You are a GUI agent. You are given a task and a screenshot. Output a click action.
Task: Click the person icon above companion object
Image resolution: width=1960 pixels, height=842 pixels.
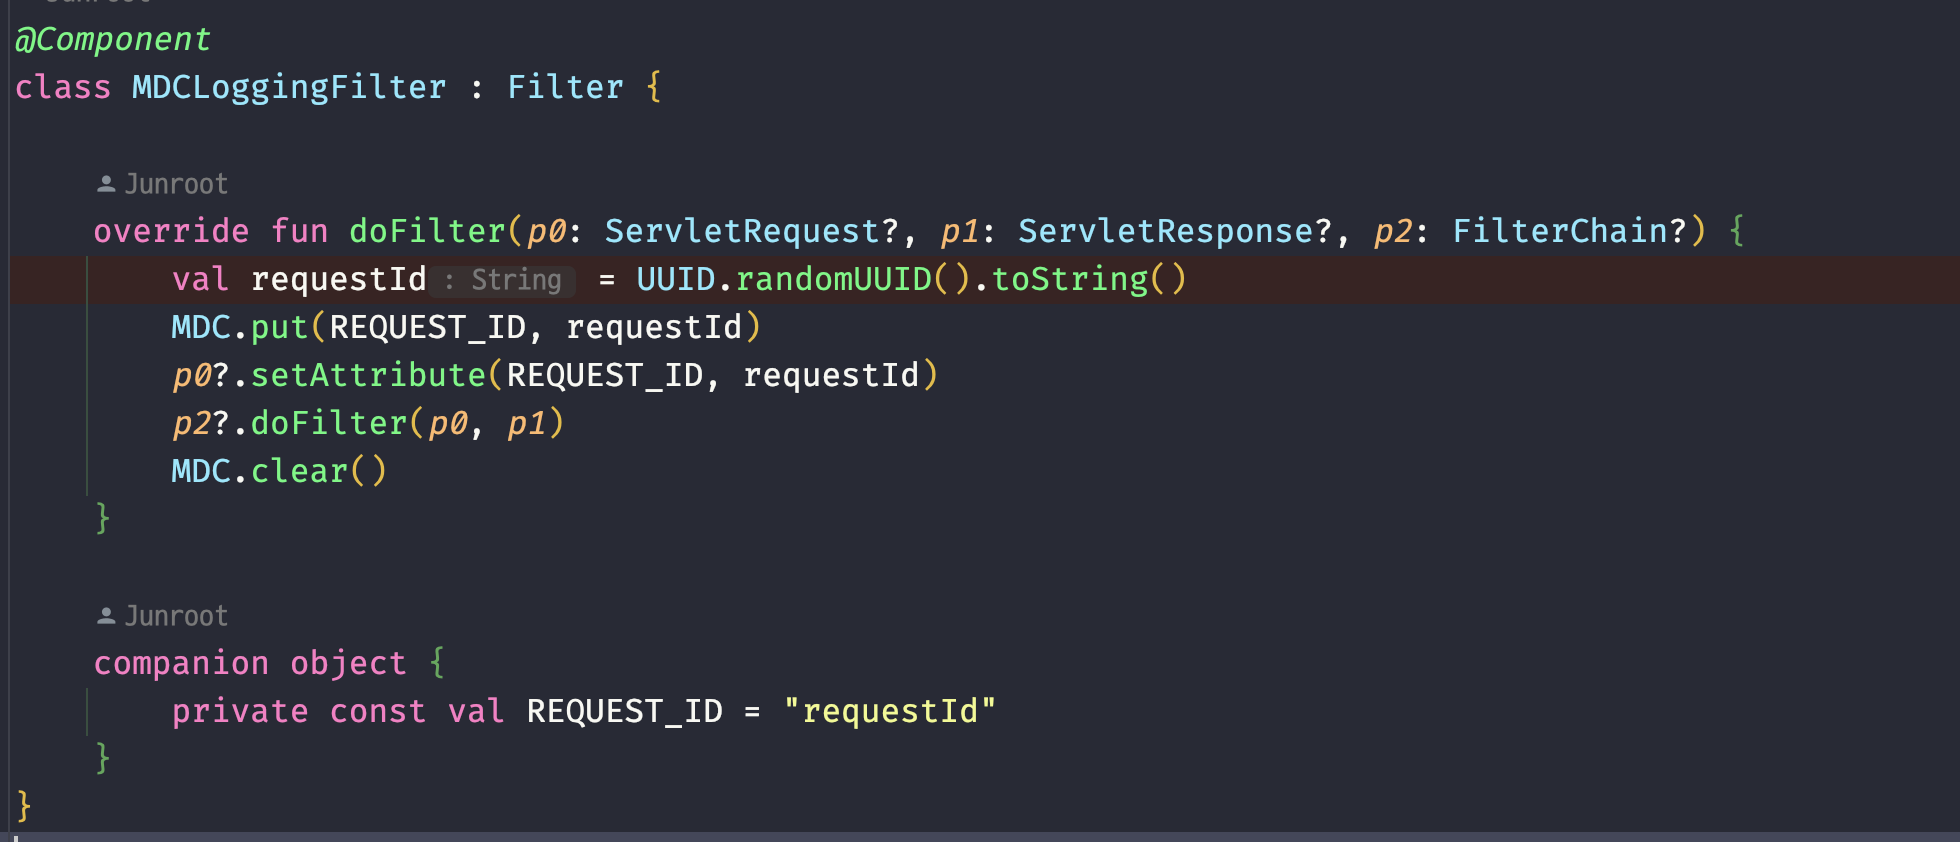click(x=106, y=616)
